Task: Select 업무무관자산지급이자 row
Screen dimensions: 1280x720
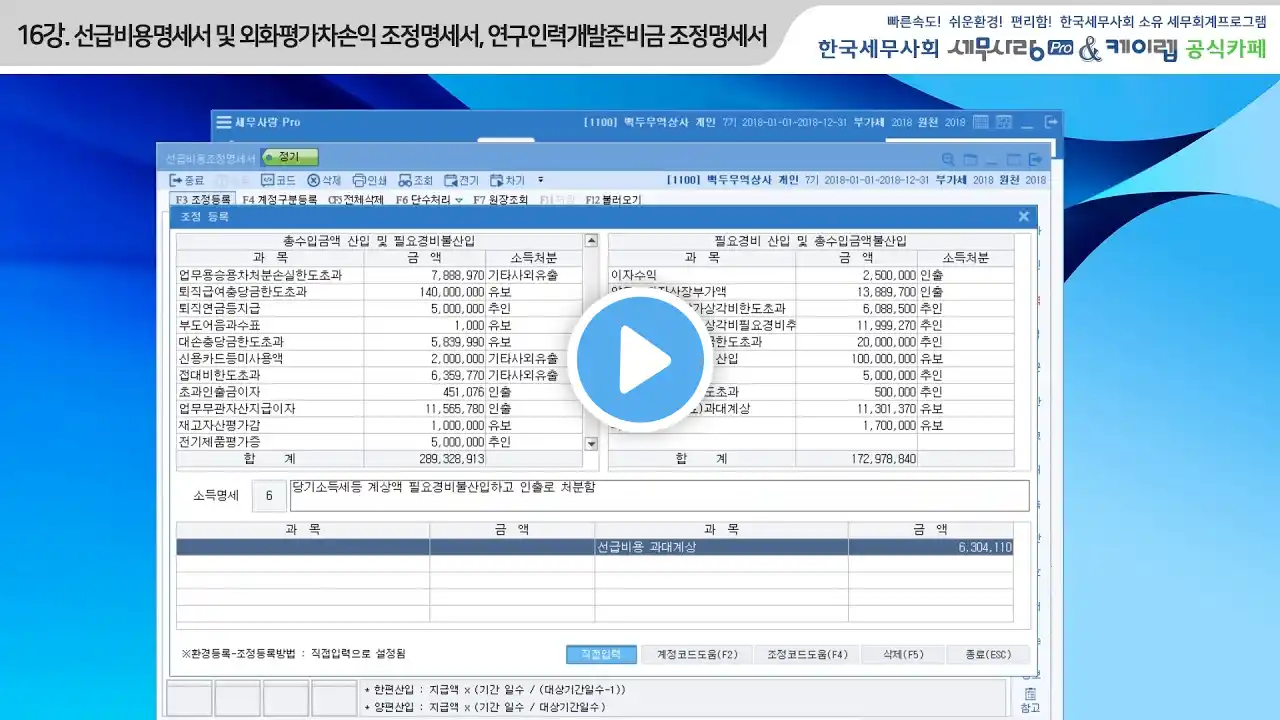Action: 379,408
